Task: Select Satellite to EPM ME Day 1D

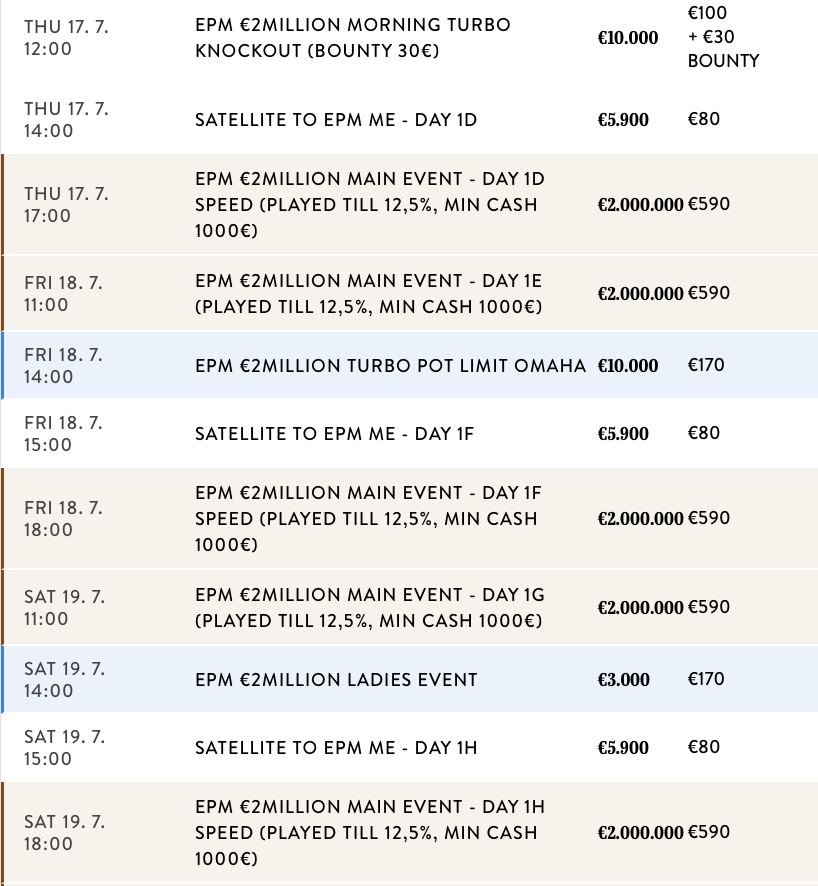Action: click(x=335, y=120)
